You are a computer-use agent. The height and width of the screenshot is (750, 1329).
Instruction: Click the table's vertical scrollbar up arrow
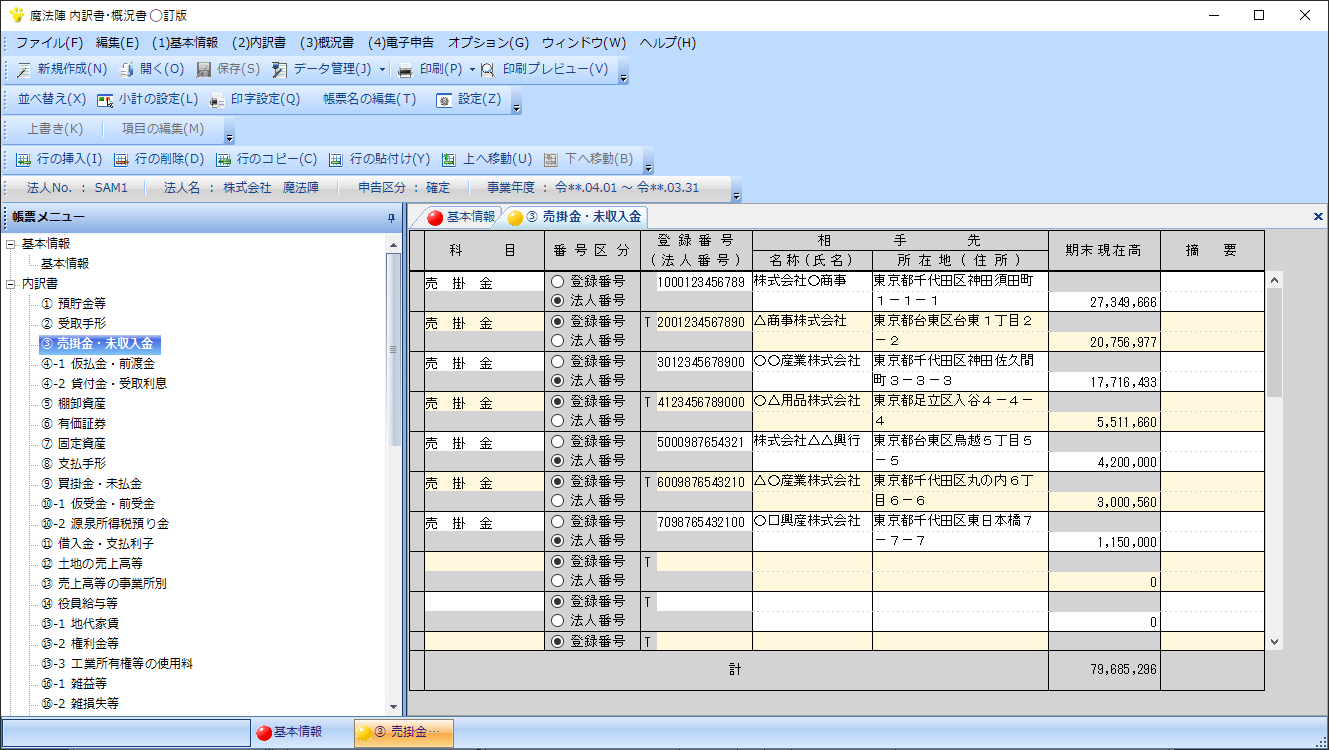1275,280
